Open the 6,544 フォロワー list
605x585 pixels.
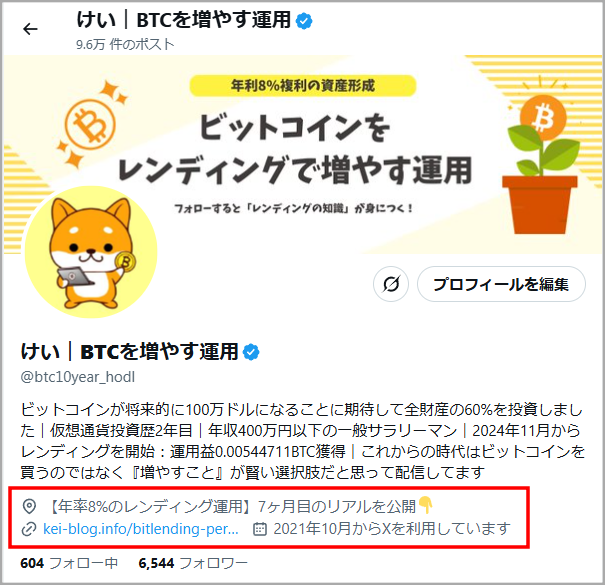click(x=193, y=563)
